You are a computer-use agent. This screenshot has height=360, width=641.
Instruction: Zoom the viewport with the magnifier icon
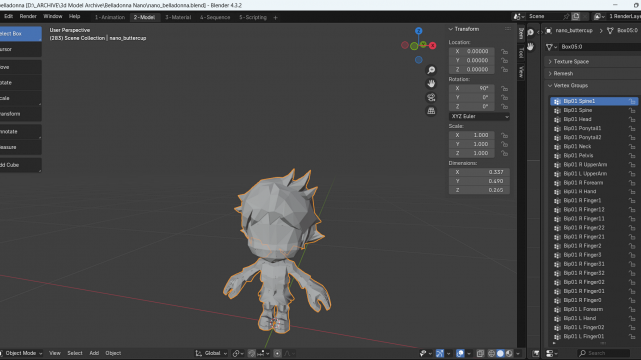431,70
